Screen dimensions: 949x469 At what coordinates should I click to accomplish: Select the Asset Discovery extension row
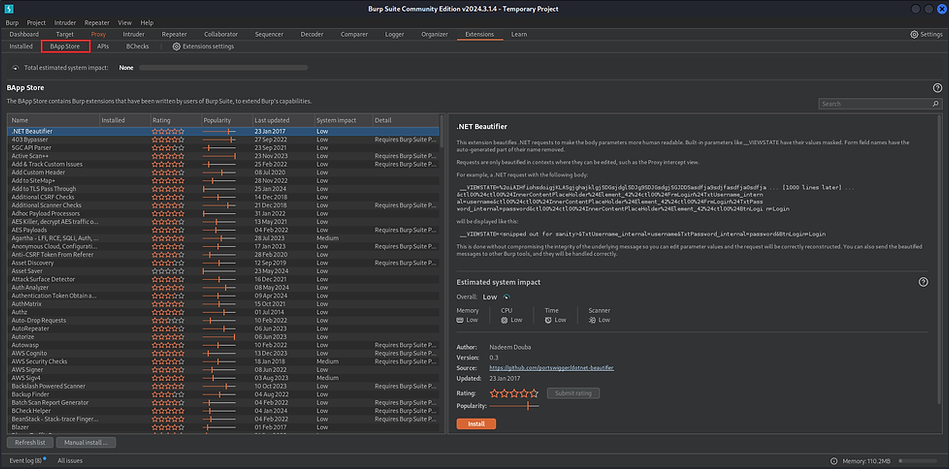pos(223,263)
